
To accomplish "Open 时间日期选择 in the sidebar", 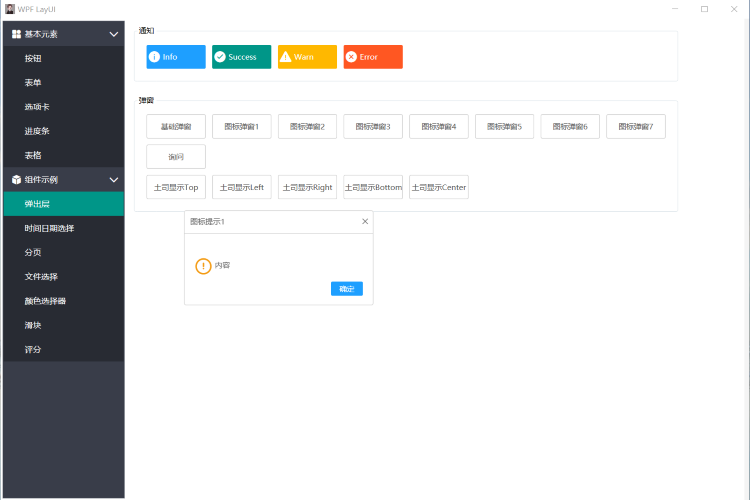I will 64,228.
